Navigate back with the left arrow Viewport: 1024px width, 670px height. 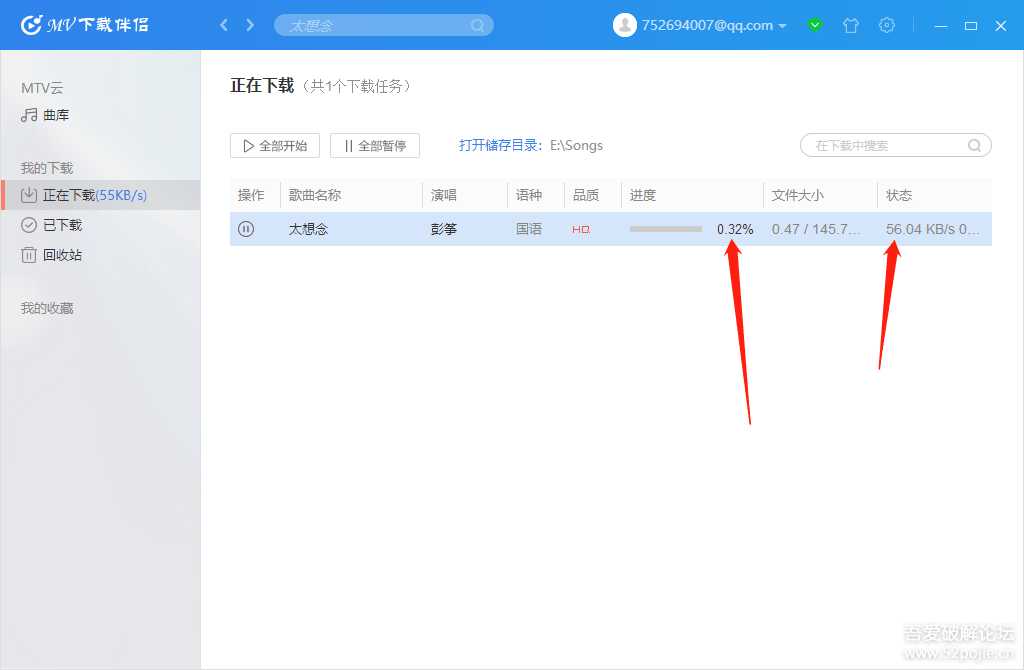[224, 25]
